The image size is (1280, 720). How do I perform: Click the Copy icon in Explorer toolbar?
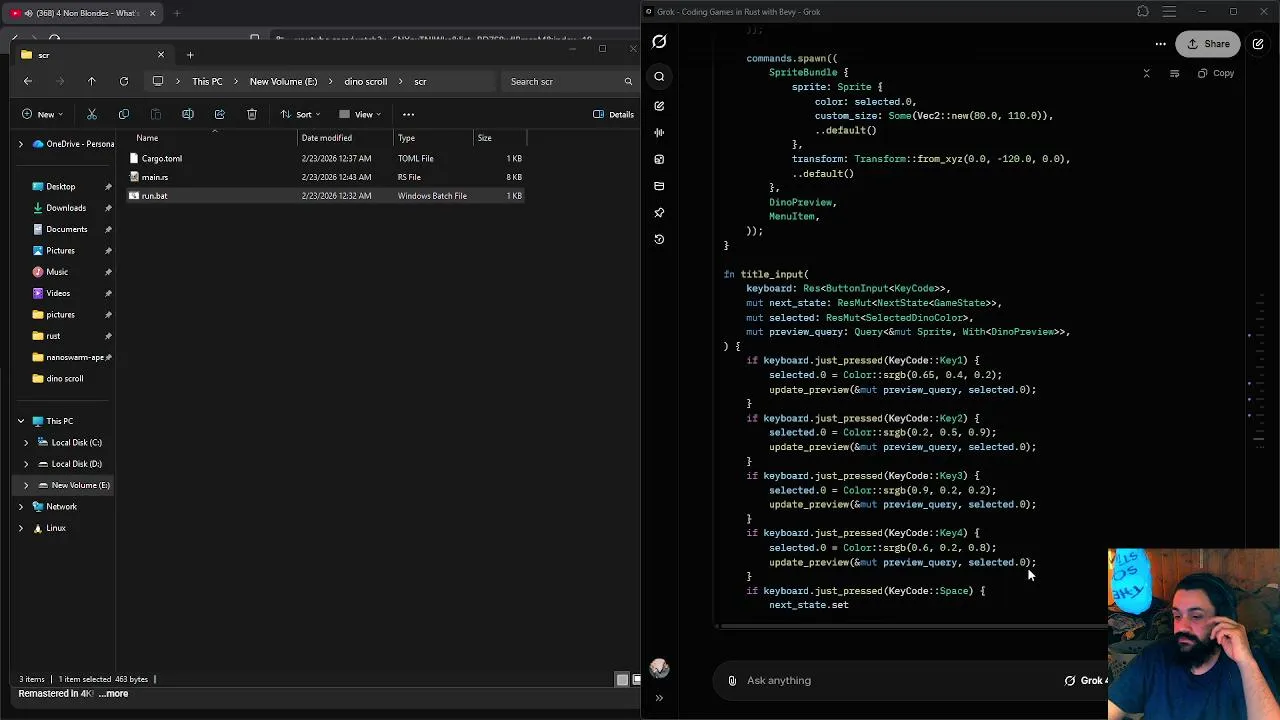[x=123, y=115]
